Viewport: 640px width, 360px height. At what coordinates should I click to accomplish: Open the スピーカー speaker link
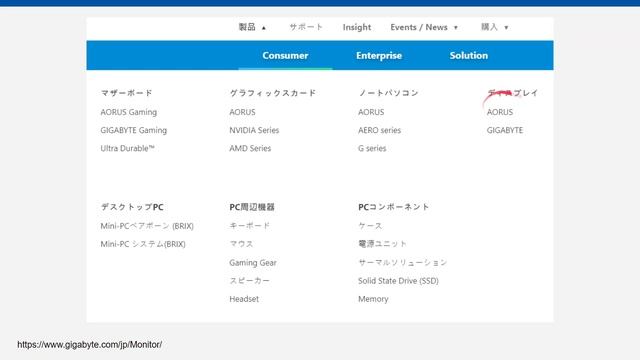coord(249,281)
